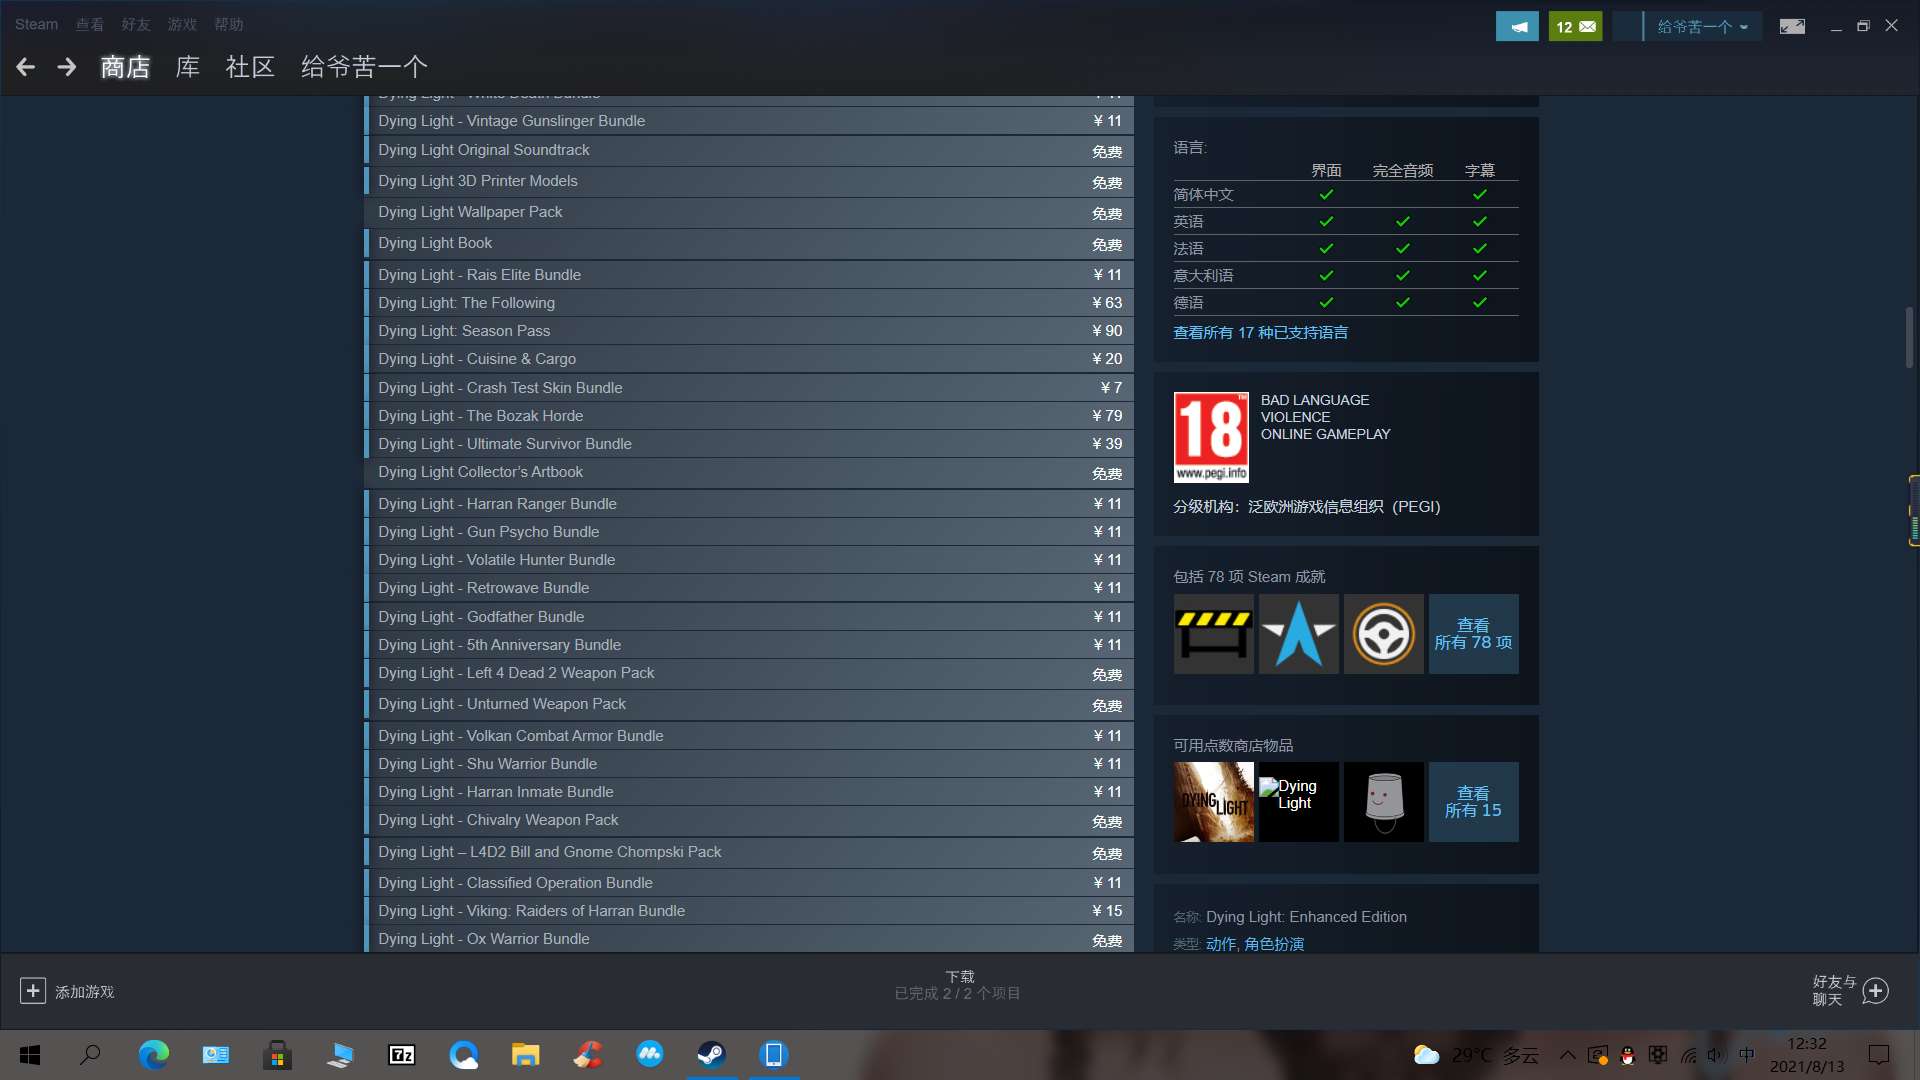View the blue star achievement icon

click(x=1298, y=634)
